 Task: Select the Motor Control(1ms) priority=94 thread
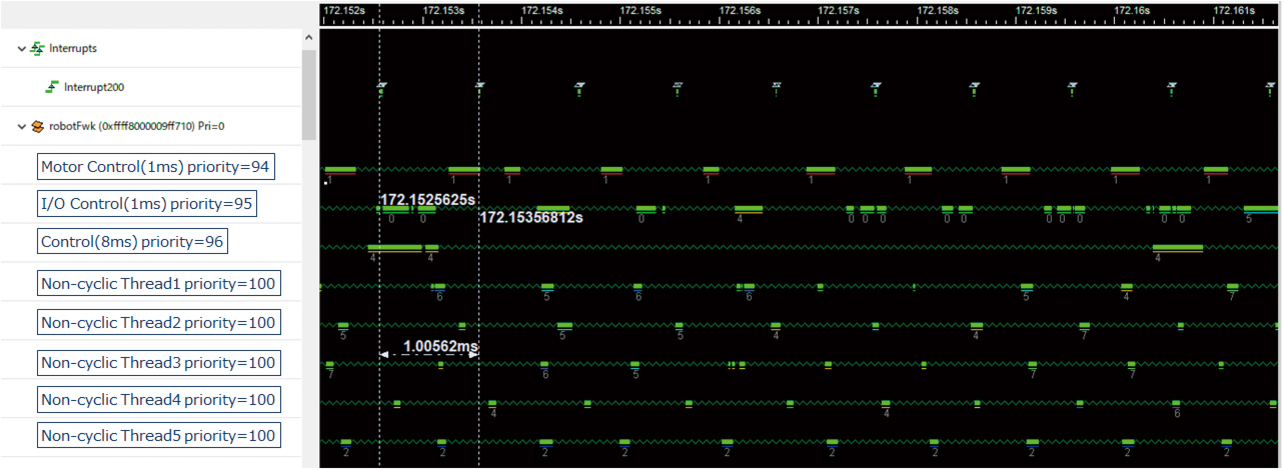155,166
